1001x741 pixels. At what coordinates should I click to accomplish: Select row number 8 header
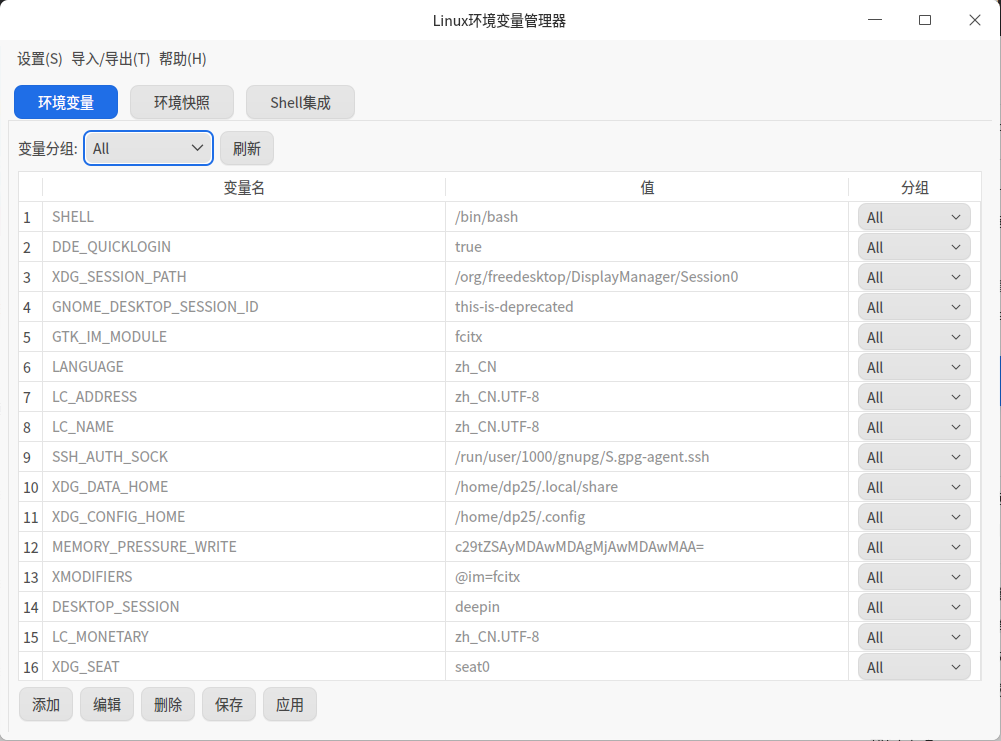(x=31, y=427)
